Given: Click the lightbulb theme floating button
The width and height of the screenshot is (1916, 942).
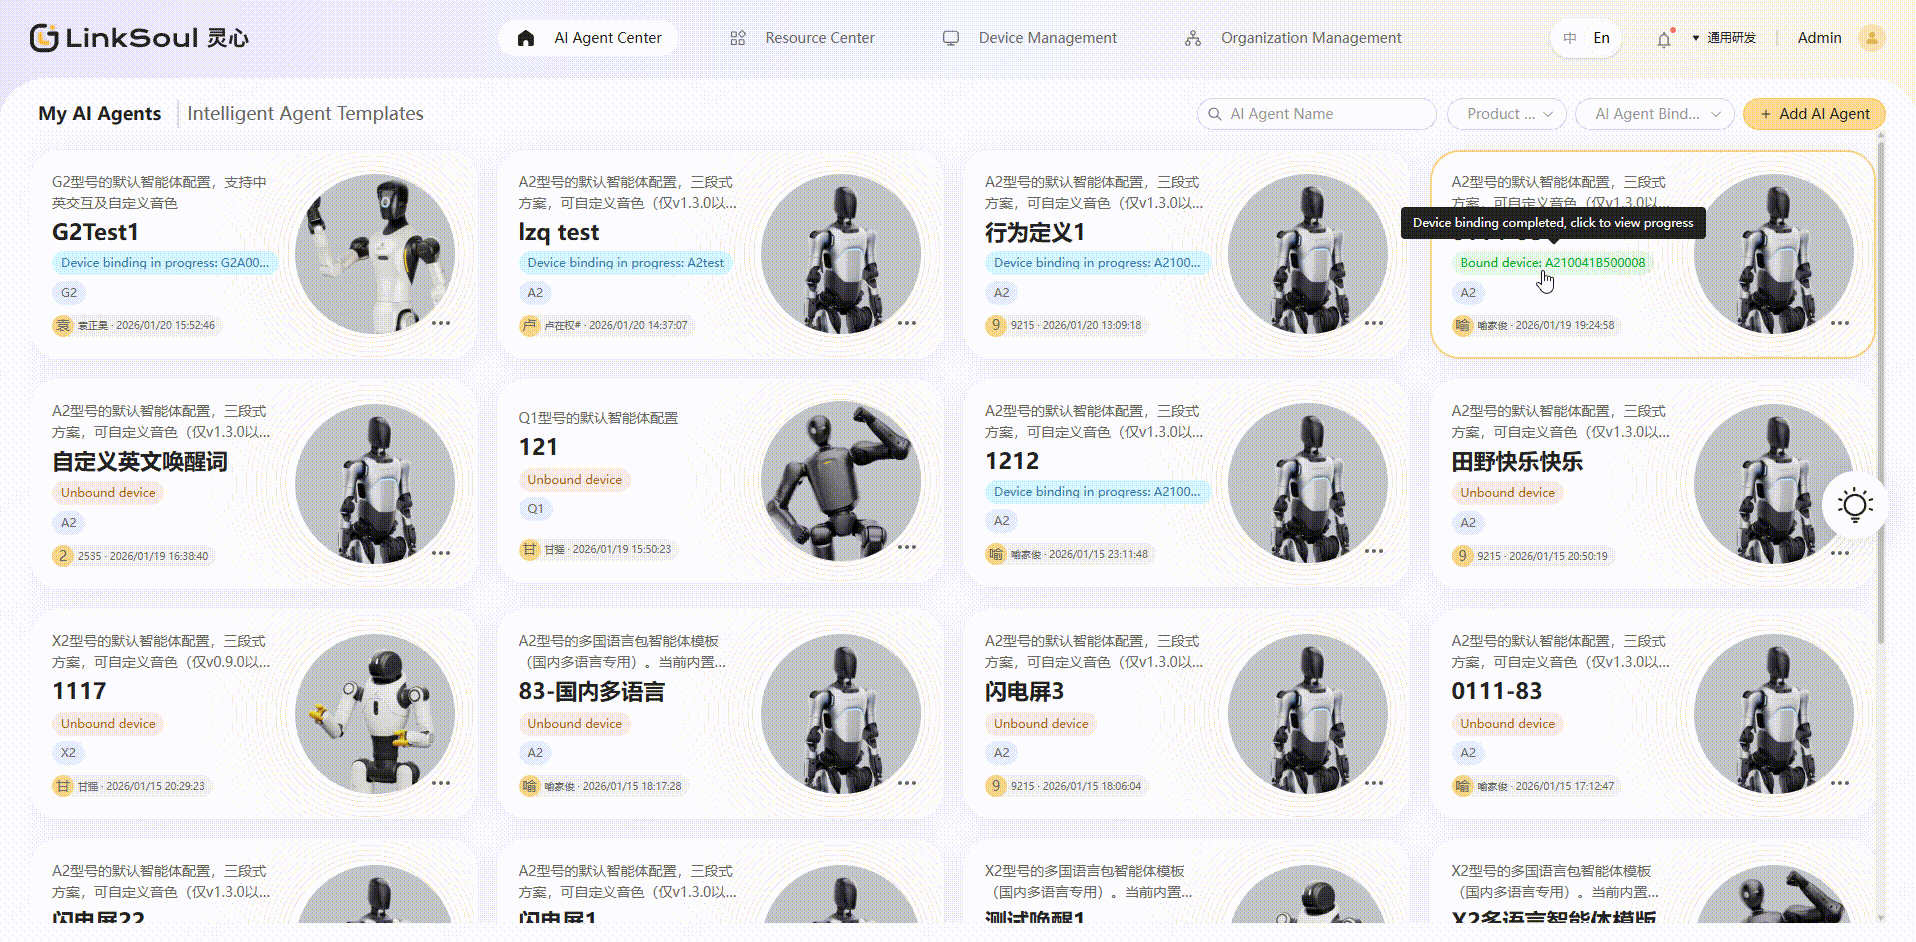Looking at the screenshot, I should [x=1855, y=505].
